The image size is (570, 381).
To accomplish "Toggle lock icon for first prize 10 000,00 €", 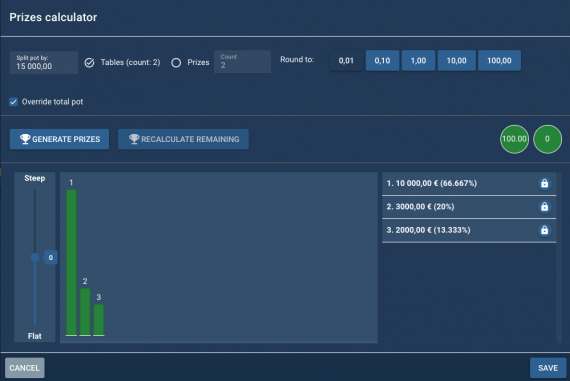I will point(544,183).
